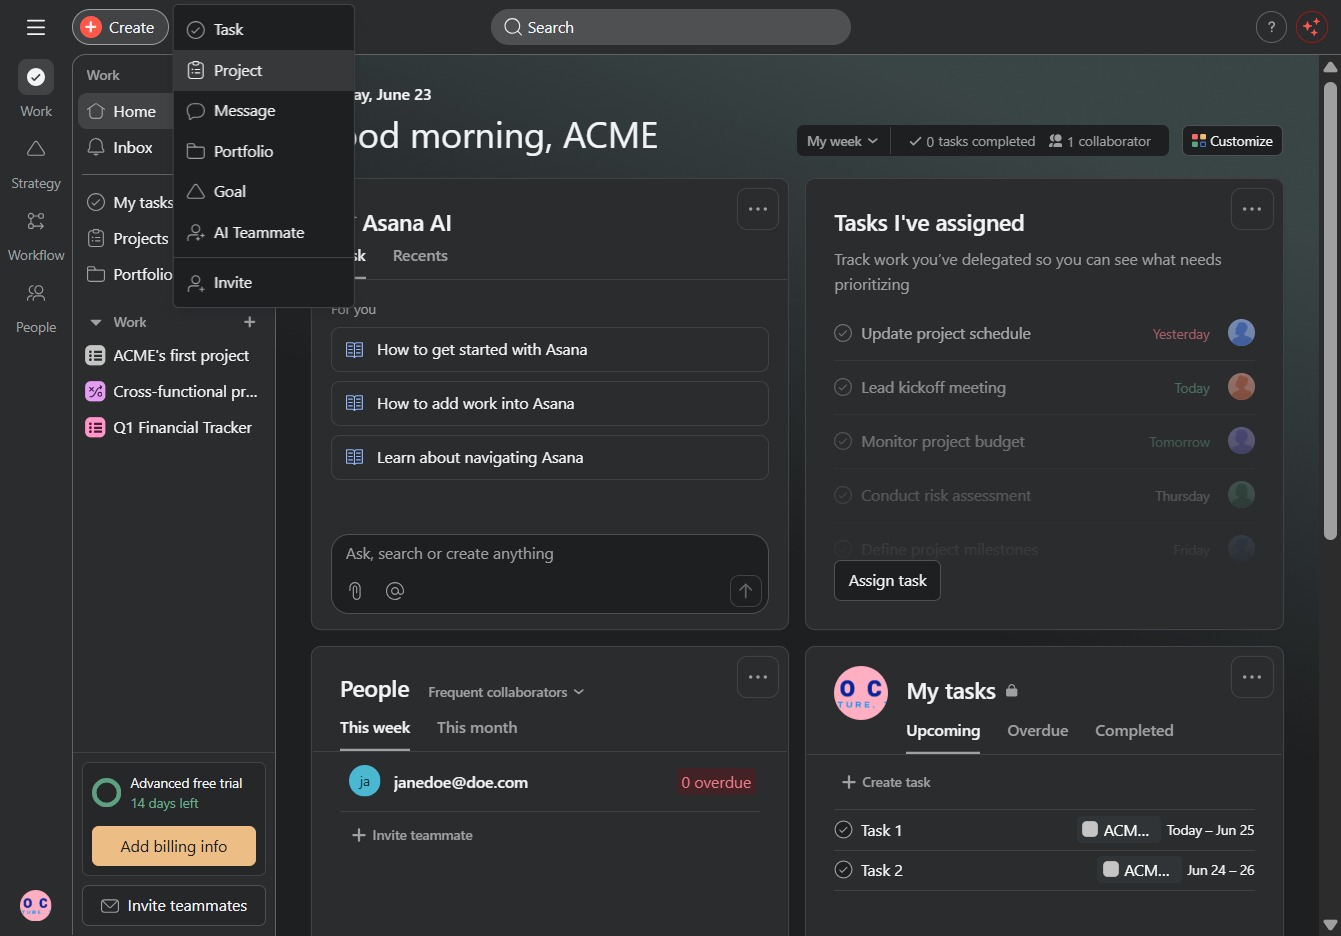Viewport: 1341px width, 936px height.
Task: Open the Work section in the sidebar rail
Action: 36,90
